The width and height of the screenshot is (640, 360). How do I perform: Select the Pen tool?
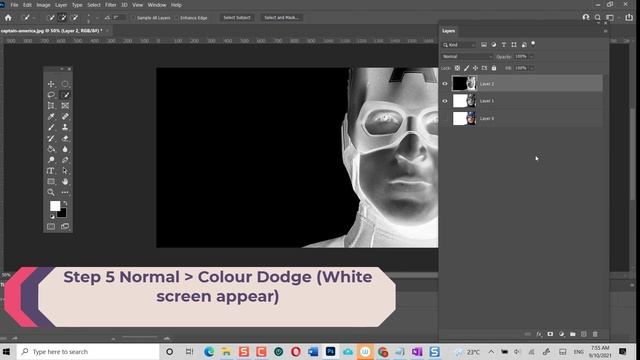point(65,160)
